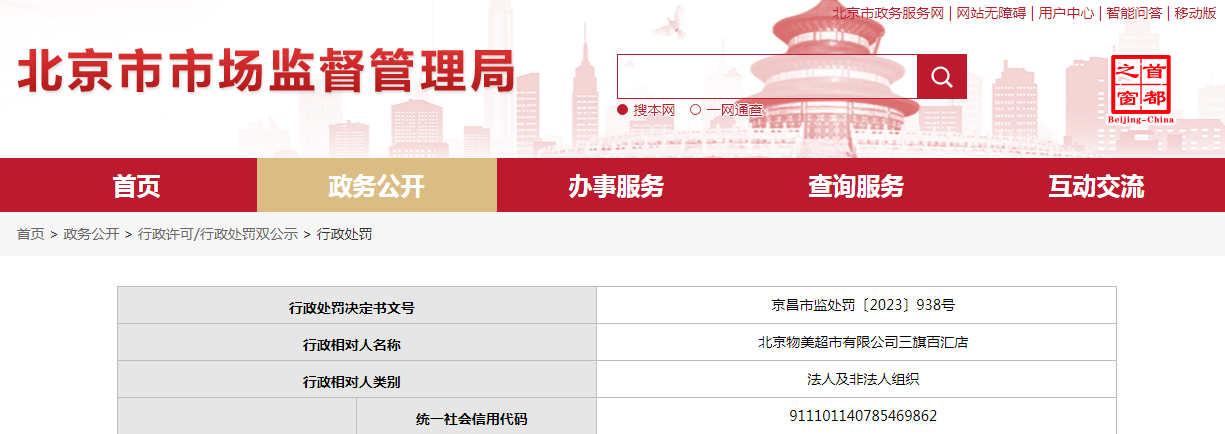Open the 网站无障碍 accessibility link
Viewport: 1225px width, 434px height.
pyautogui.click(x=991, y=13)
